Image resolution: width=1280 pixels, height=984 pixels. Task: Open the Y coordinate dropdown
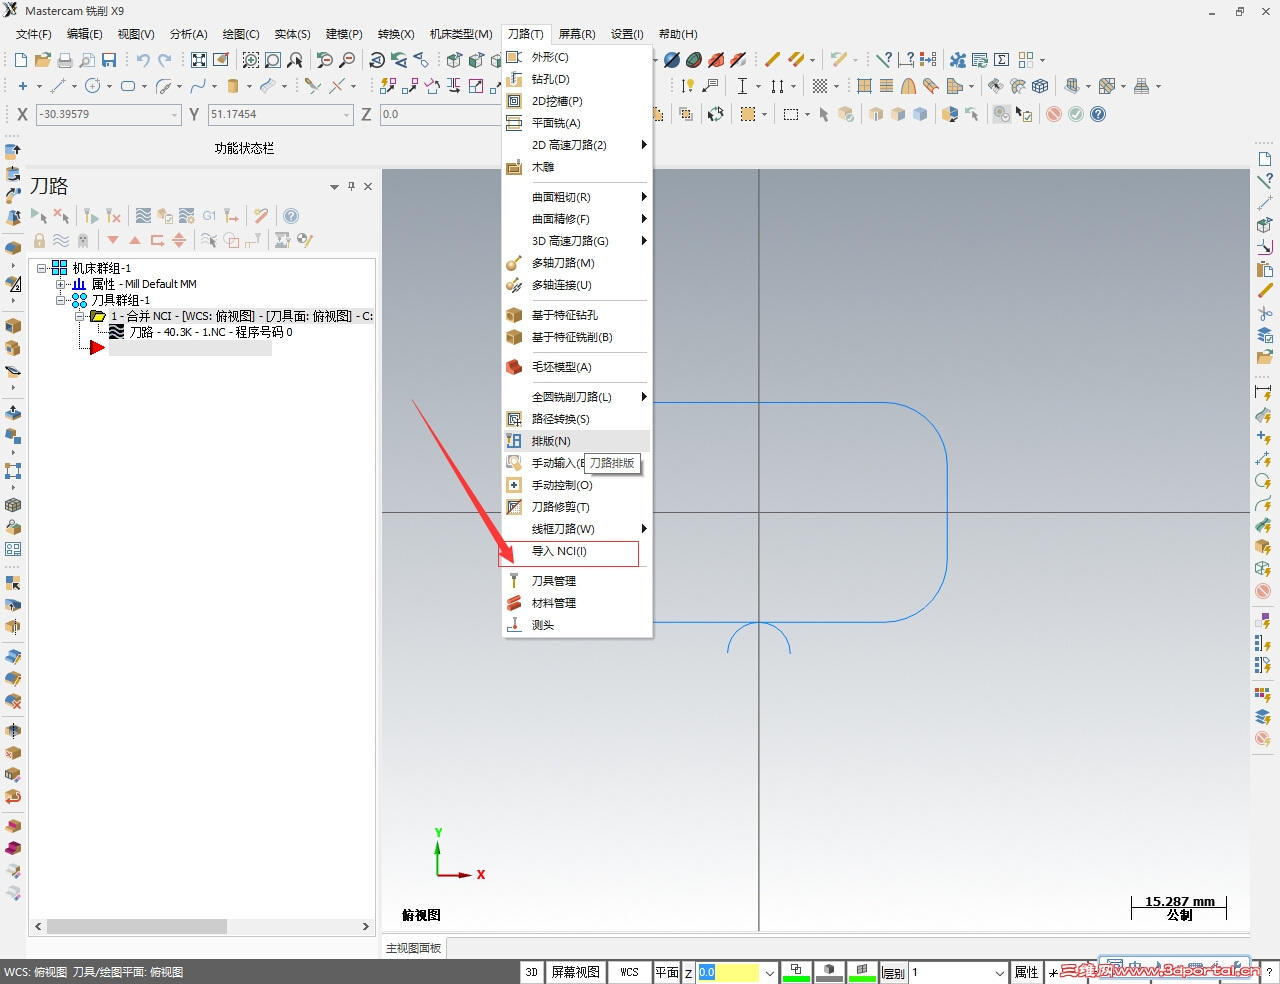pos(347,115)
